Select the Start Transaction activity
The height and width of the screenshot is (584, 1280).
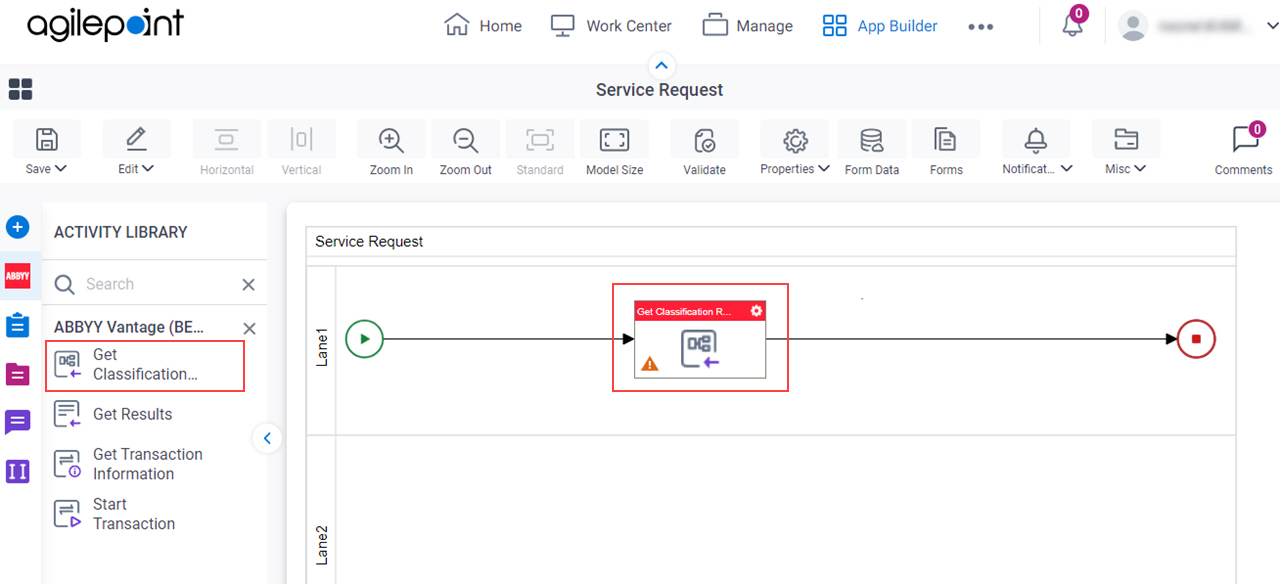pyautogui.click(x=114, y=514)
